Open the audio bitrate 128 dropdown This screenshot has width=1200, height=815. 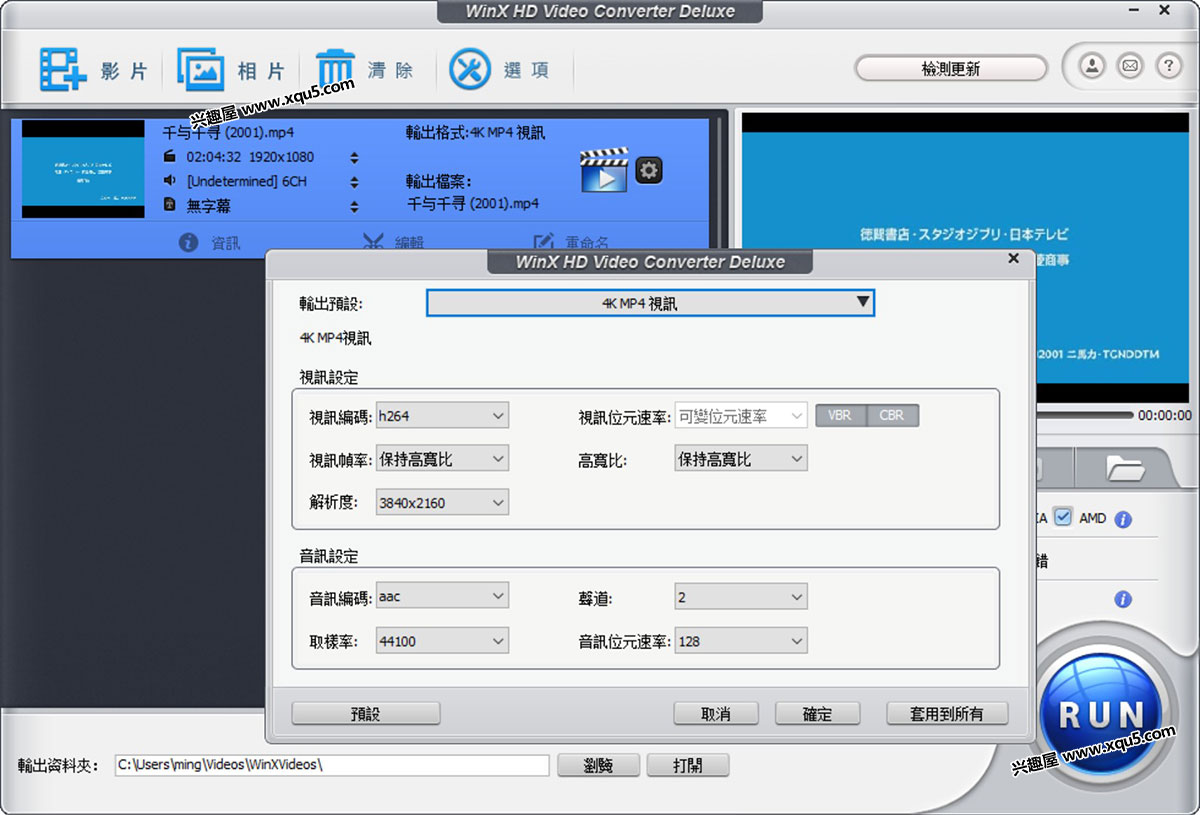point(741,641)
